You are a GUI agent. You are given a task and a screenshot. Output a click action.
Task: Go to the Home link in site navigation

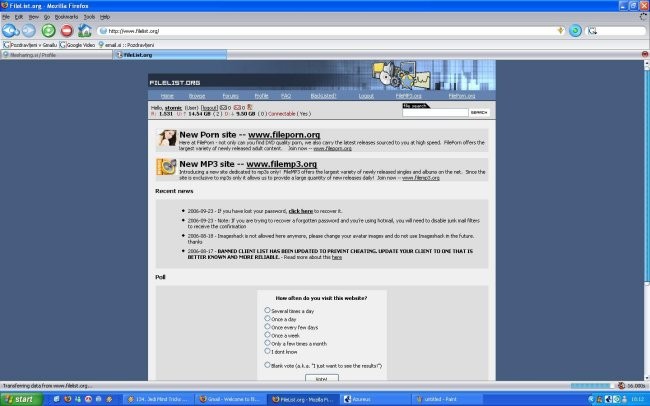pos(167,96)
